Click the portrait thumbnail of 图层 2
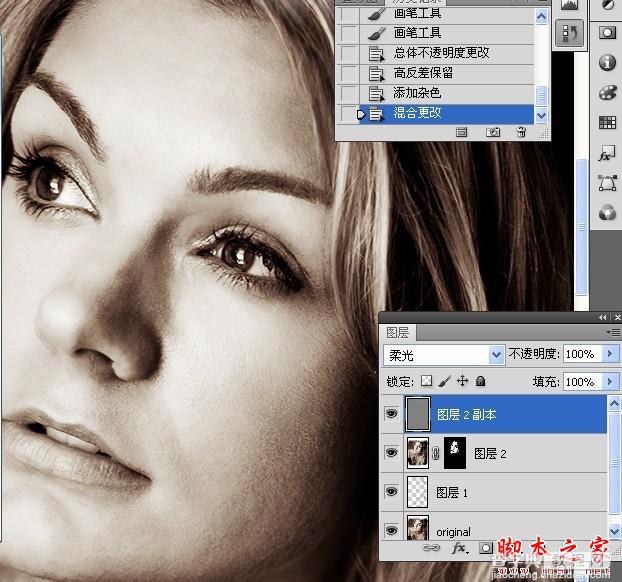The image size is (622, 582). click(418, 453)
